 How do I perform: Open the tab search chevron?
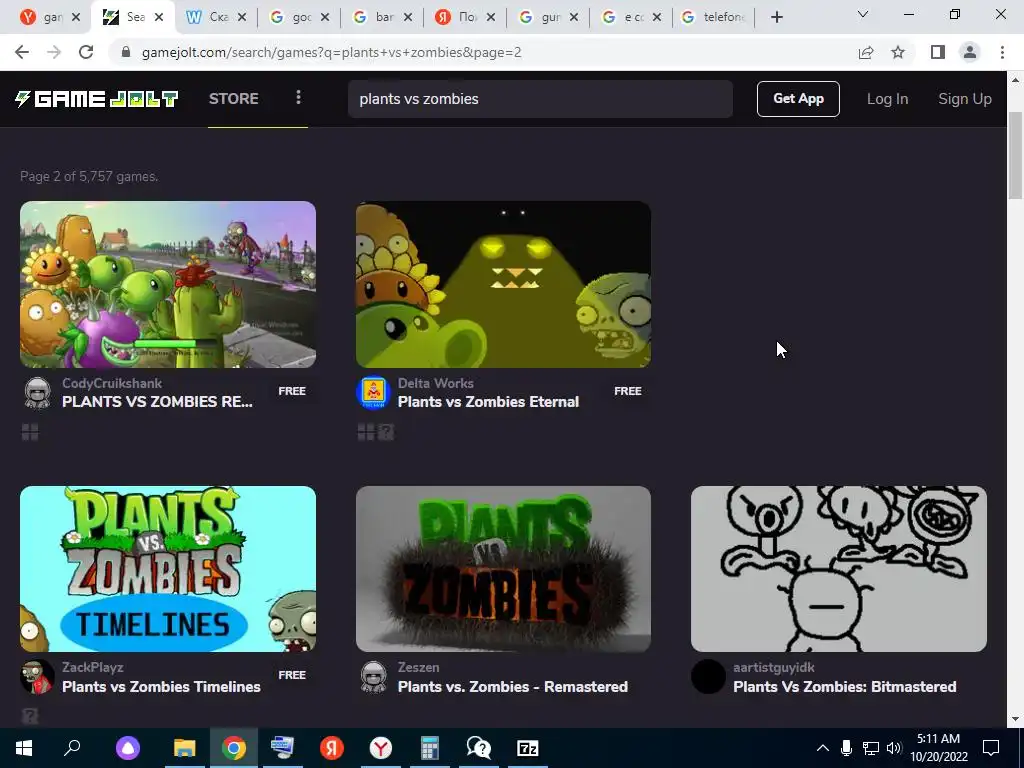tap(863, 14)
